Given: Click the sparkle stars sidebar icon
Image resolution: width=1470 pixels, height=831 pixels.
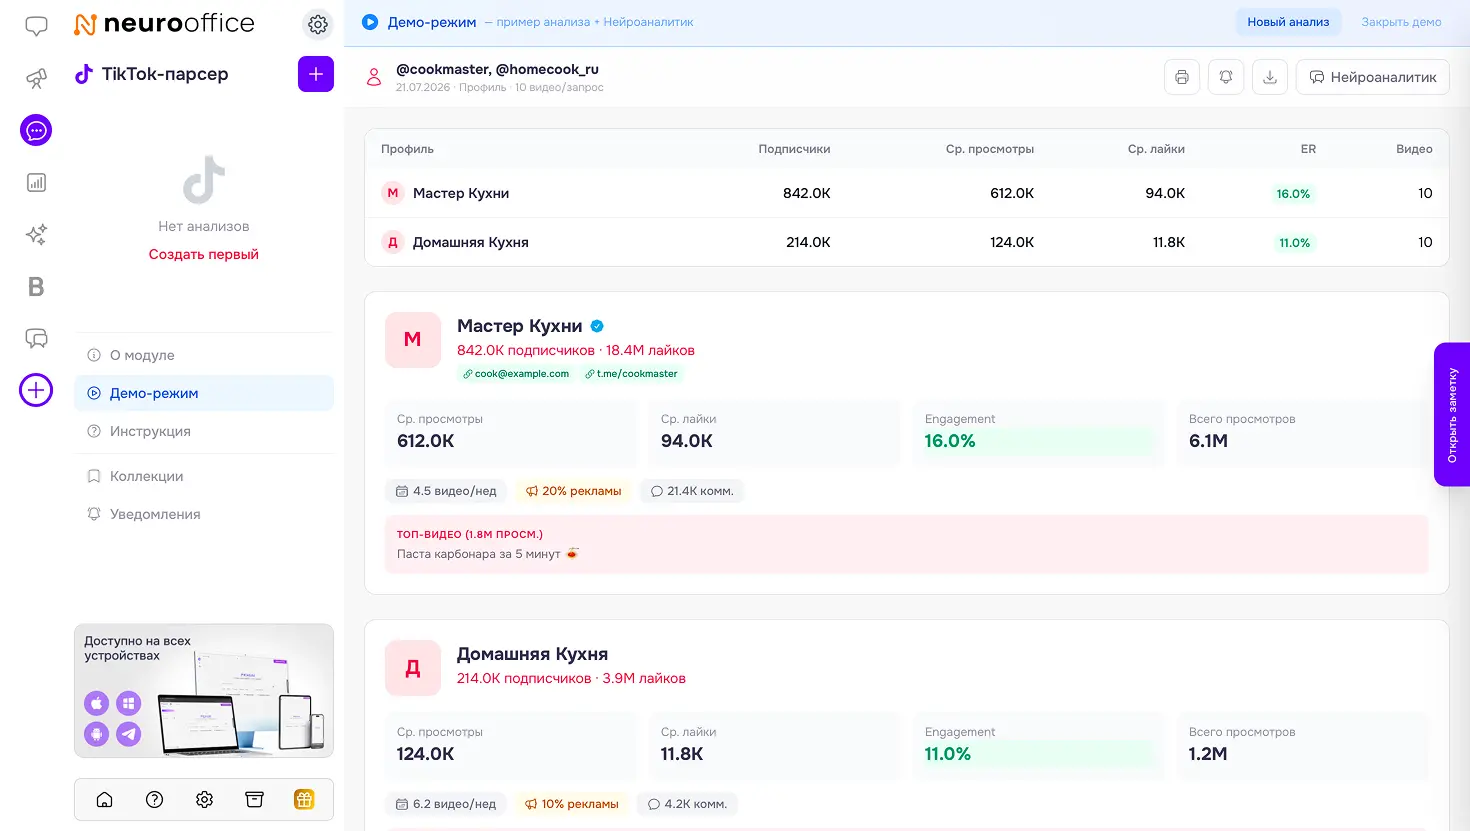Looking at the screenshot, I should click(36, 234).
